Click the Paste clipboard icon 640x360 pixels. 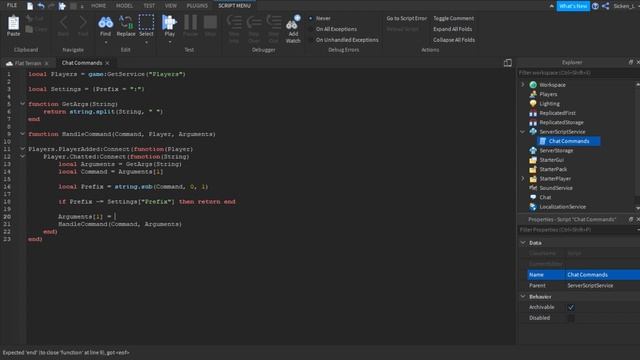[13, 23]
